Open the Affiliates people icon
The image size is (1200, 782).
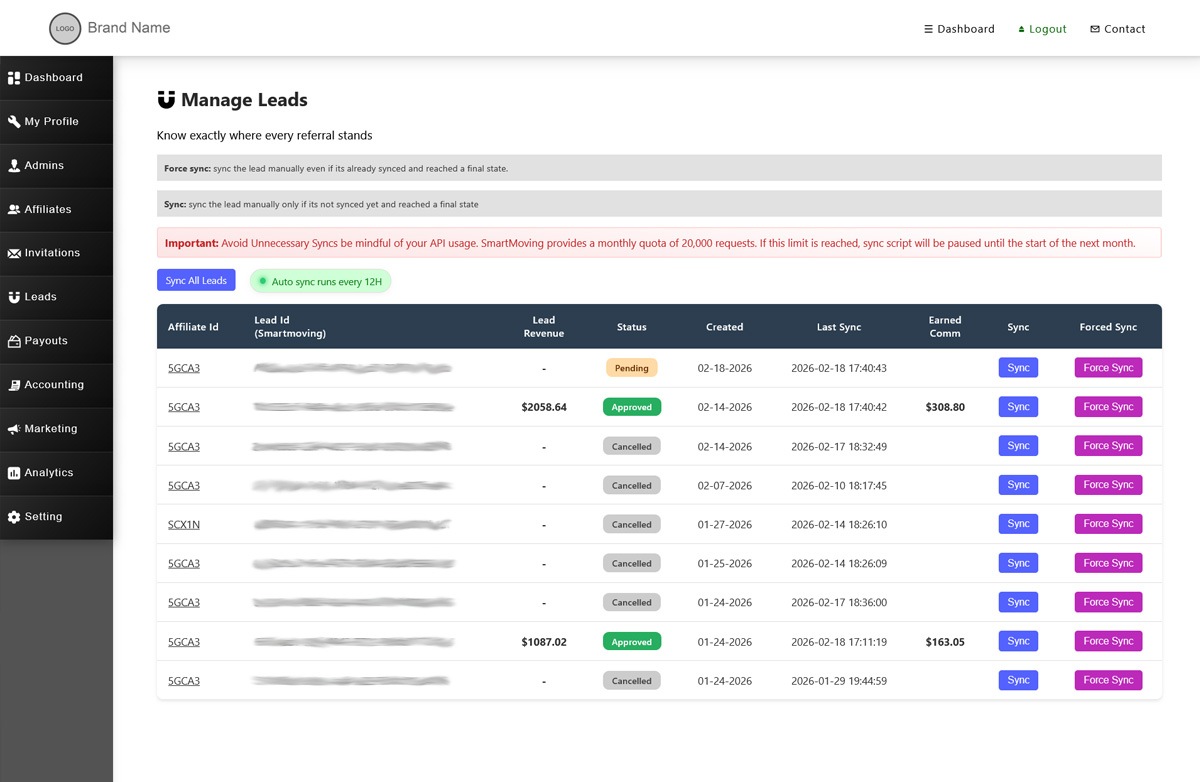pyautogui.click(x=13, y=209)
